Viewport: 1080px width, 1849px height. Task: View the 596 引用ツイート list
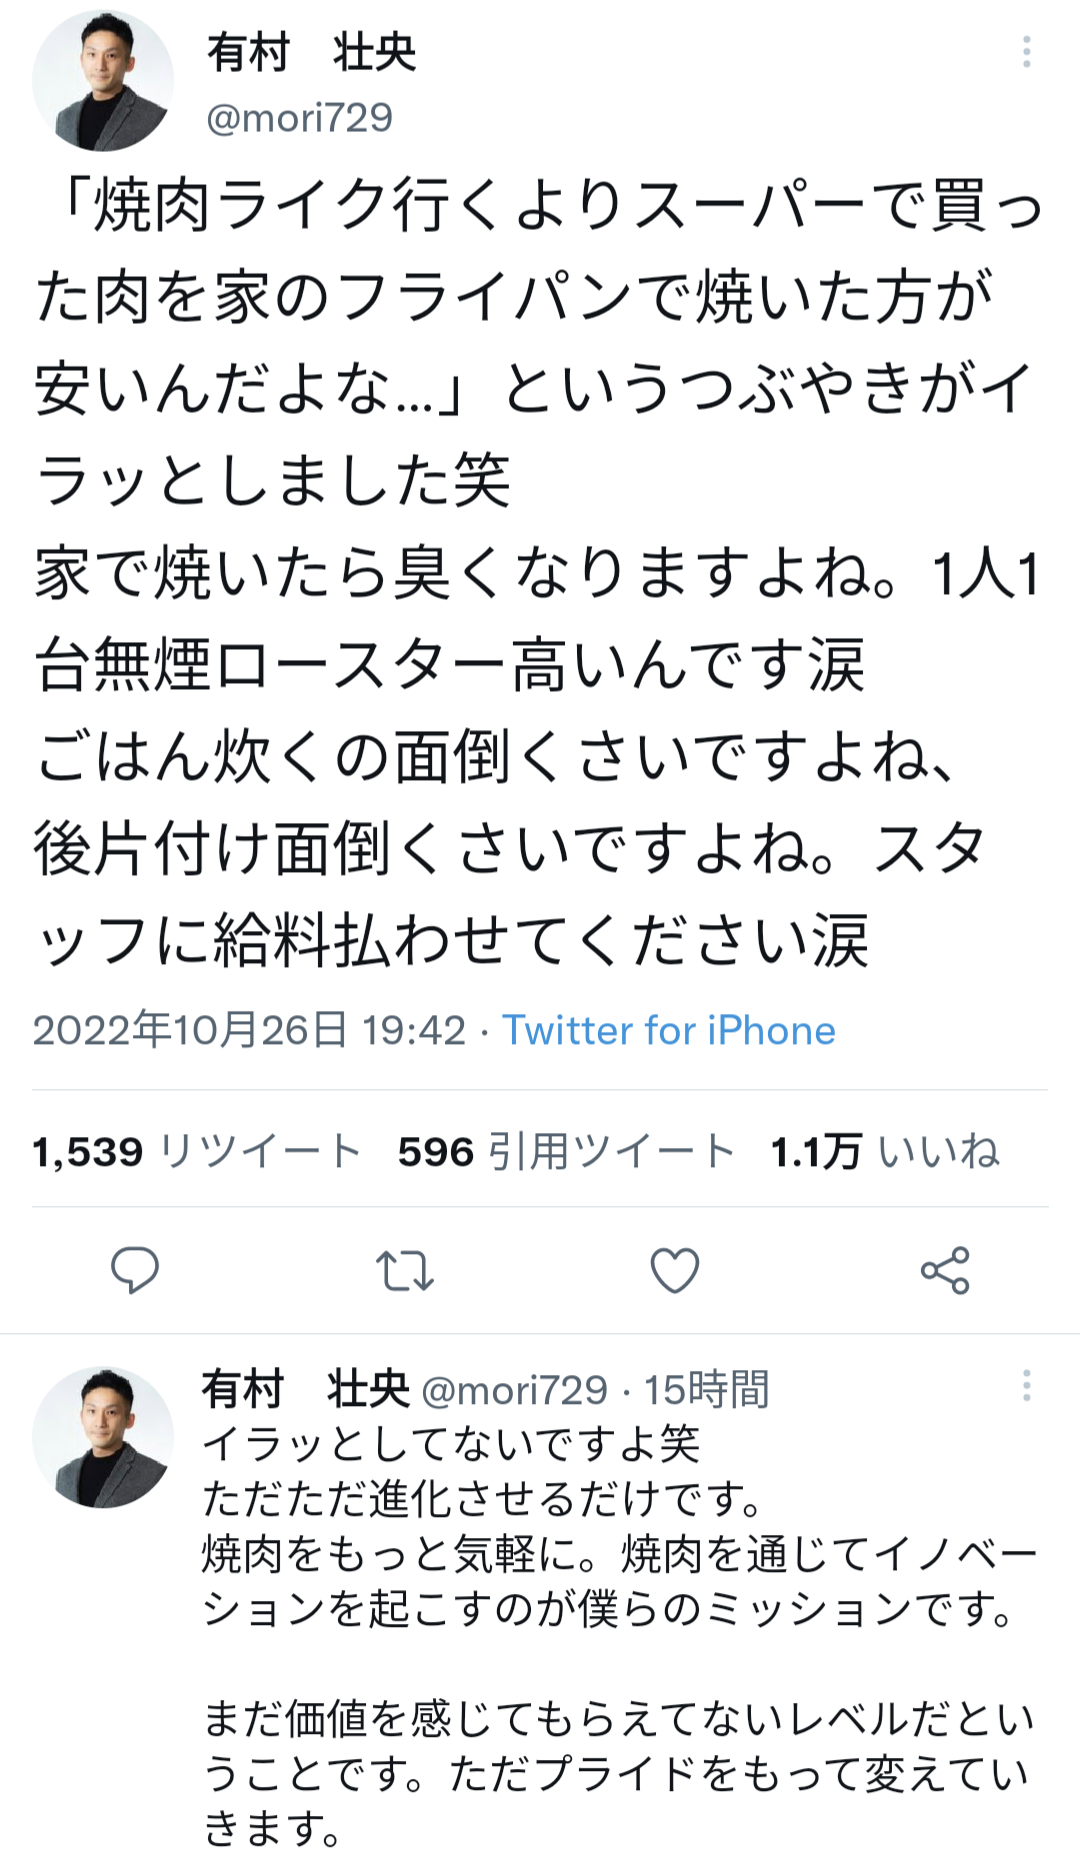click(x=566, y=1151)
